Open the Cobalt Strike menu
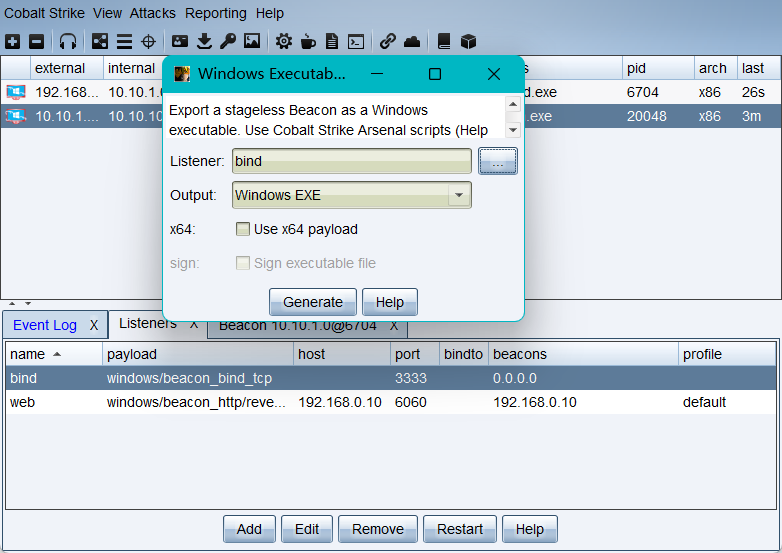The image size is (782, 553). (44, 13)
